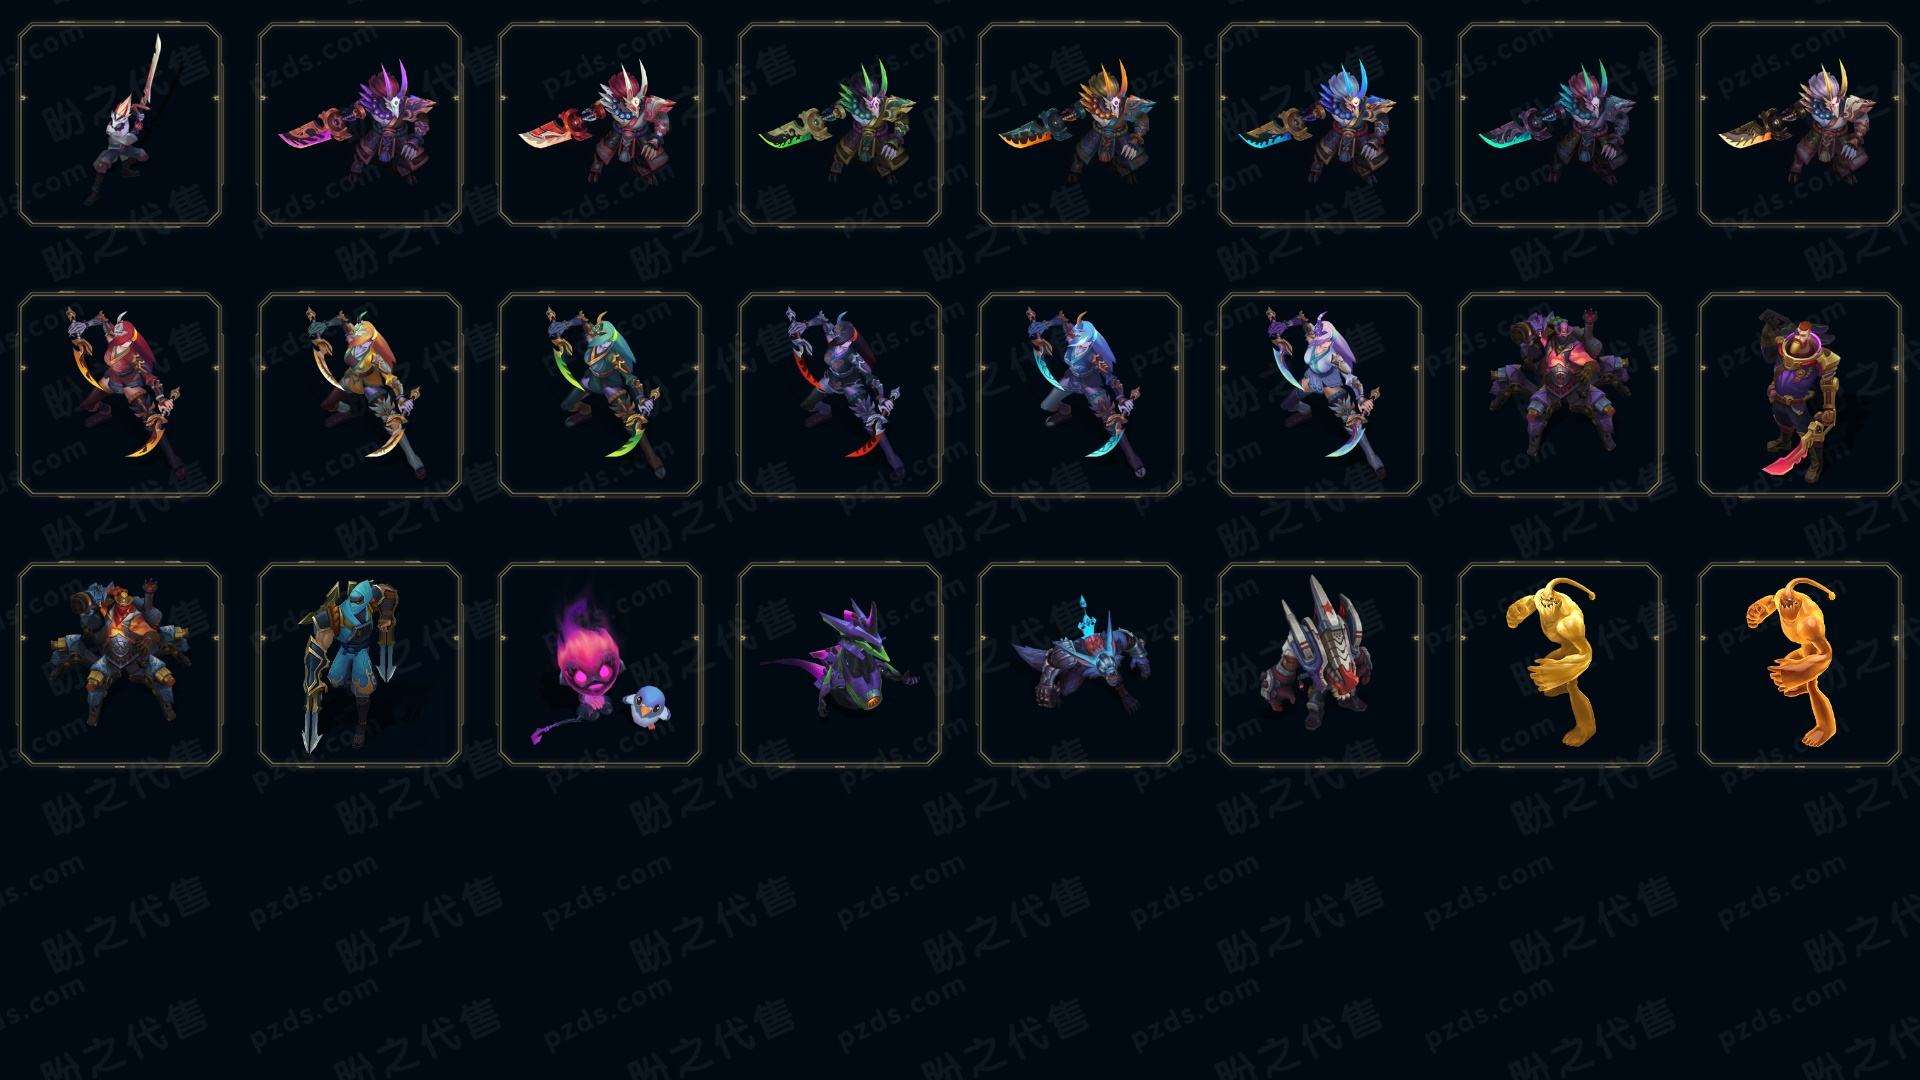Image resolution: width=1920 pixels, height=1080 pixels.
Task: Choose the silver spiked armored beast thumbnail
Action: coord(1320,664)
